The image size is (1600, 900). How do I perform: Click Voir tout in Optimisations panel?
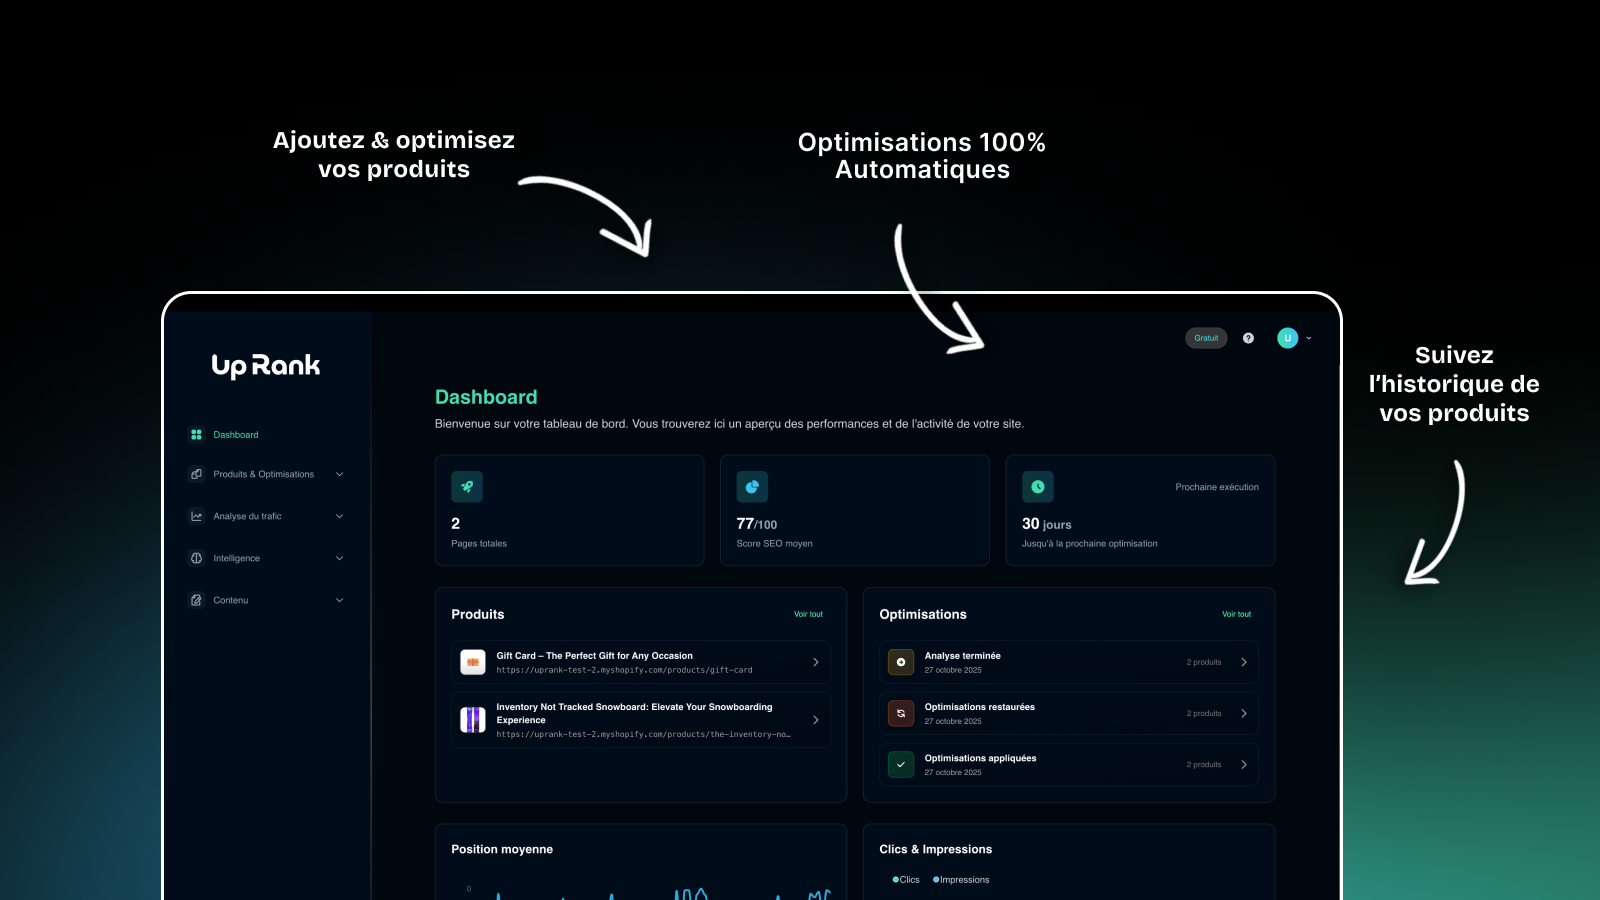click(x=1236, y=614)
